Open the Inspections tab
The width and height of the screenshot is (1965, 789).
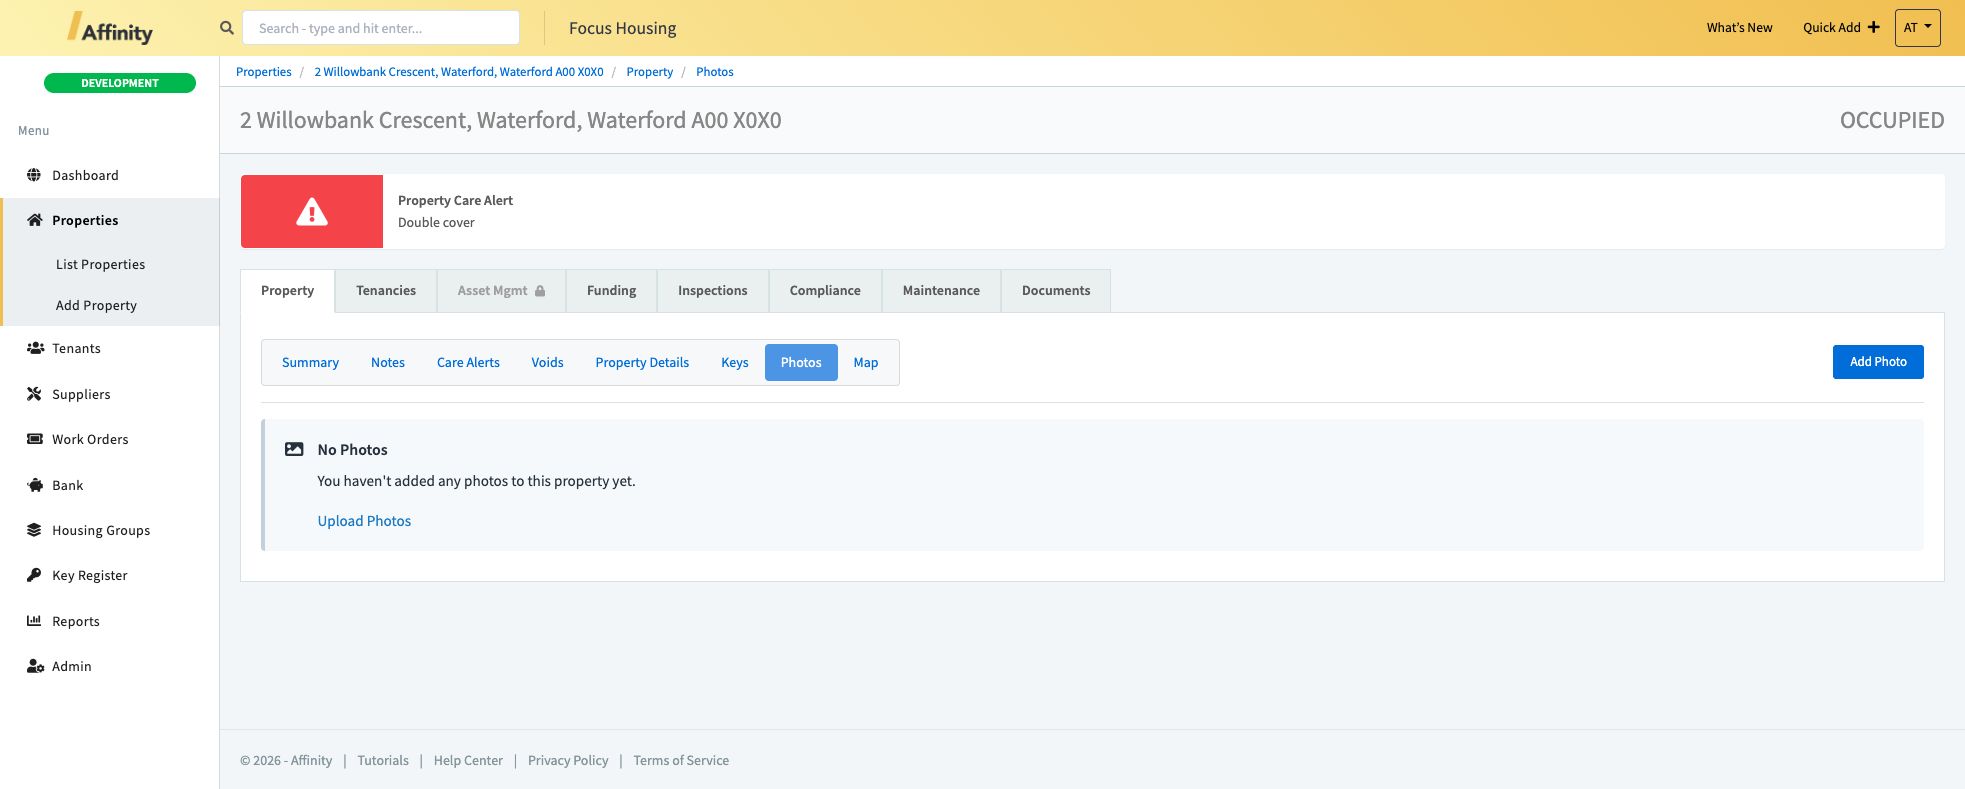[712, 291]
